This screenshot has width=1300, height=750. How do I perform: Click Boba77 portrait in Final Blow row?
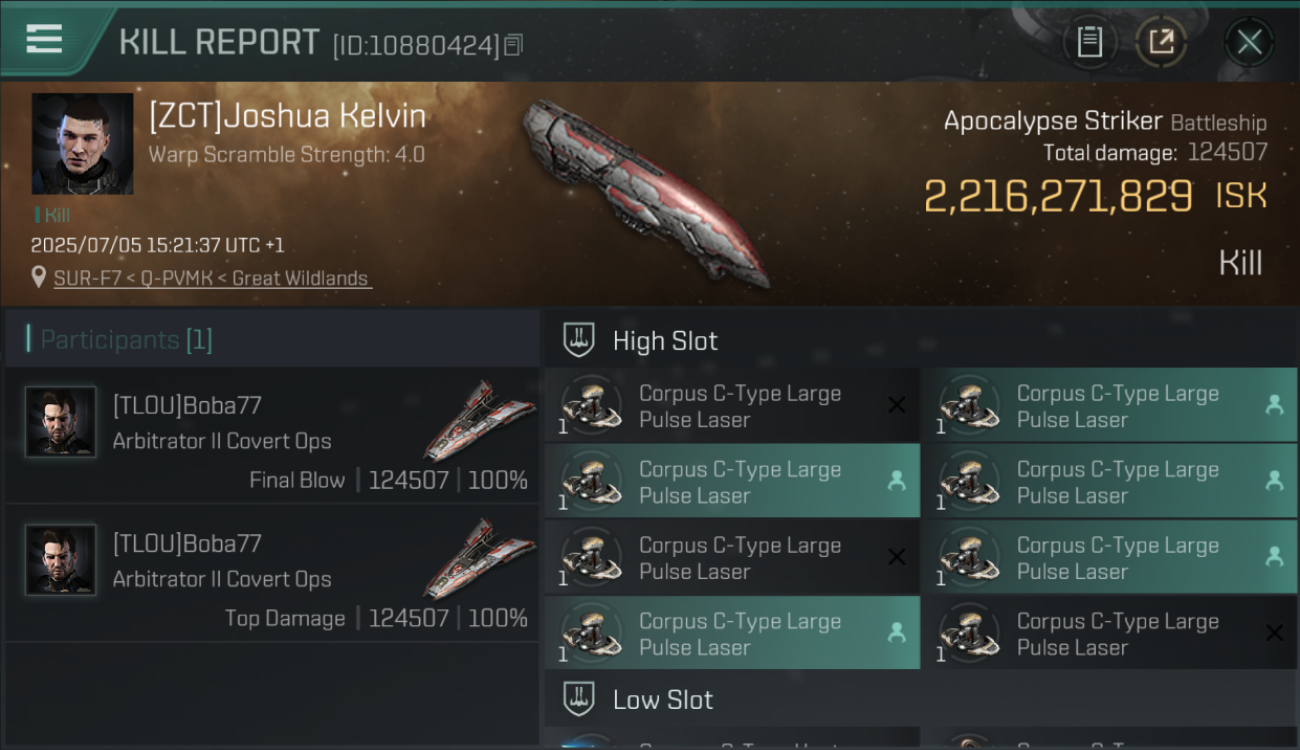coord(60,422)
